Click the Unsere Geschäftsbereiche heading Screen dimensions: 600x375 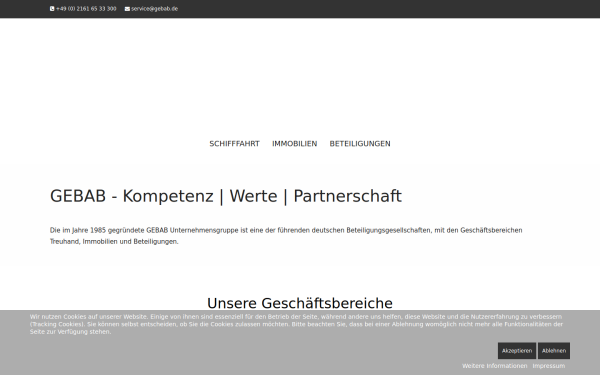pos(300,303)
